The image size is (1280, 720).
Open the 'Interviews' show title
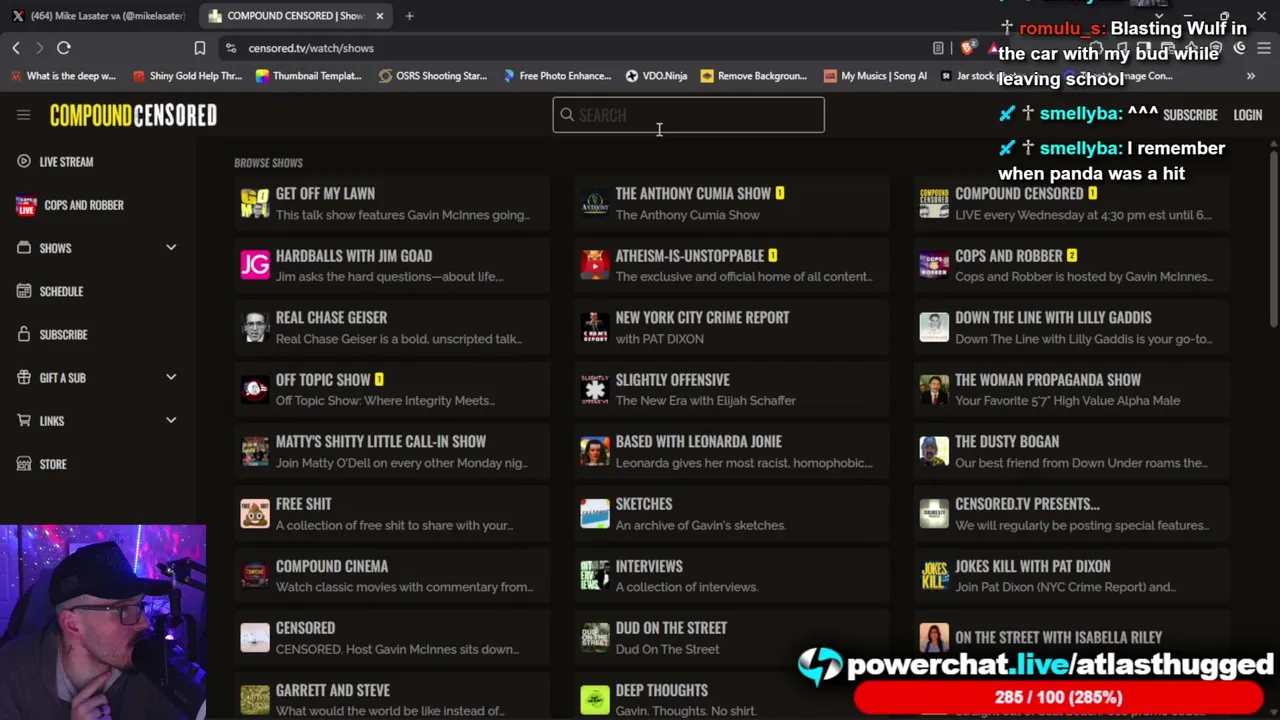click(649, 566)
